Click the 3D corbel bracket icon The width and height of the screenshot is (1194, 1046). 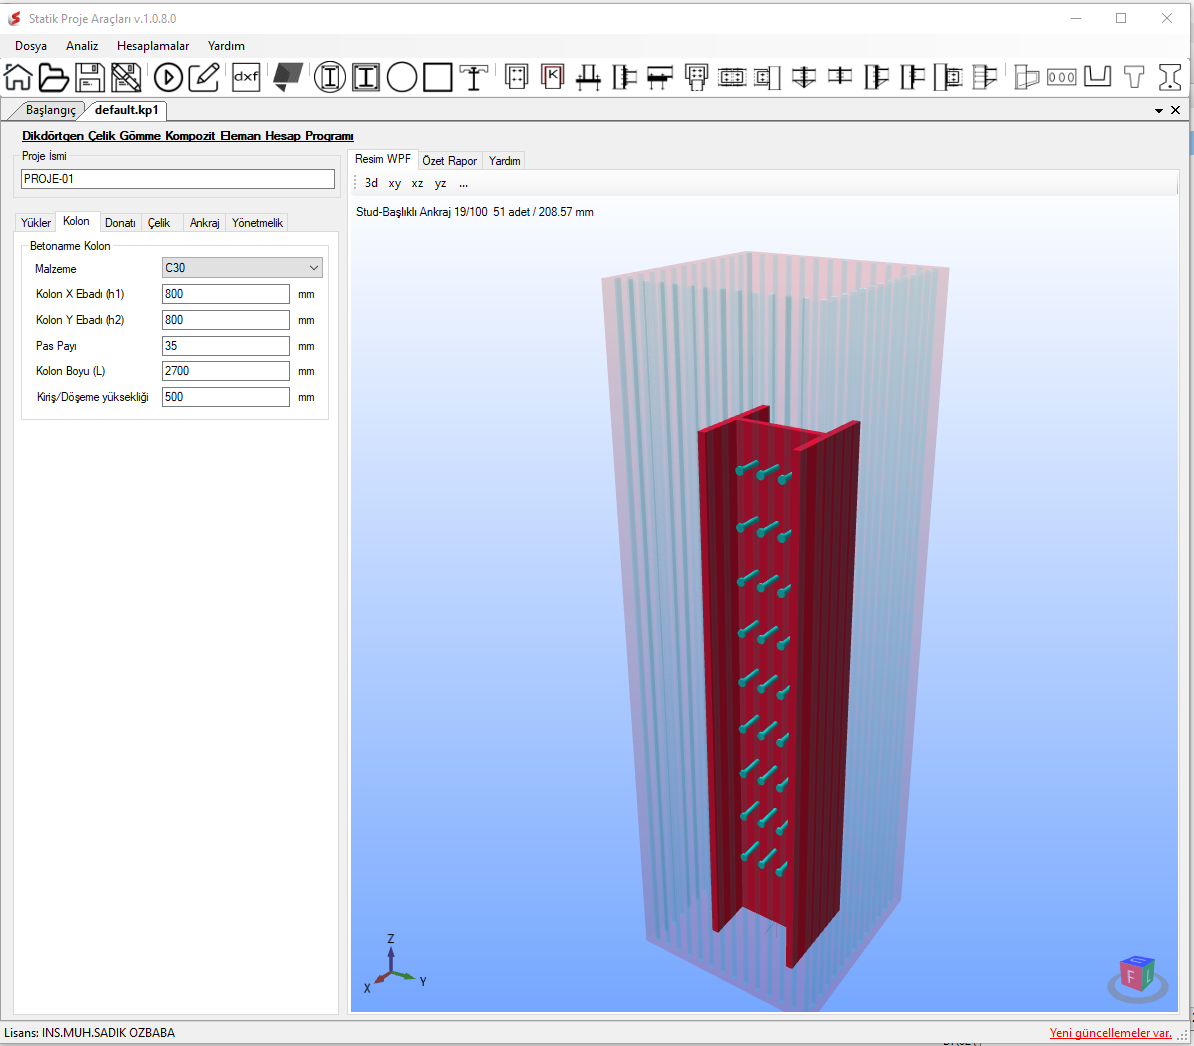coord(1026,77)
